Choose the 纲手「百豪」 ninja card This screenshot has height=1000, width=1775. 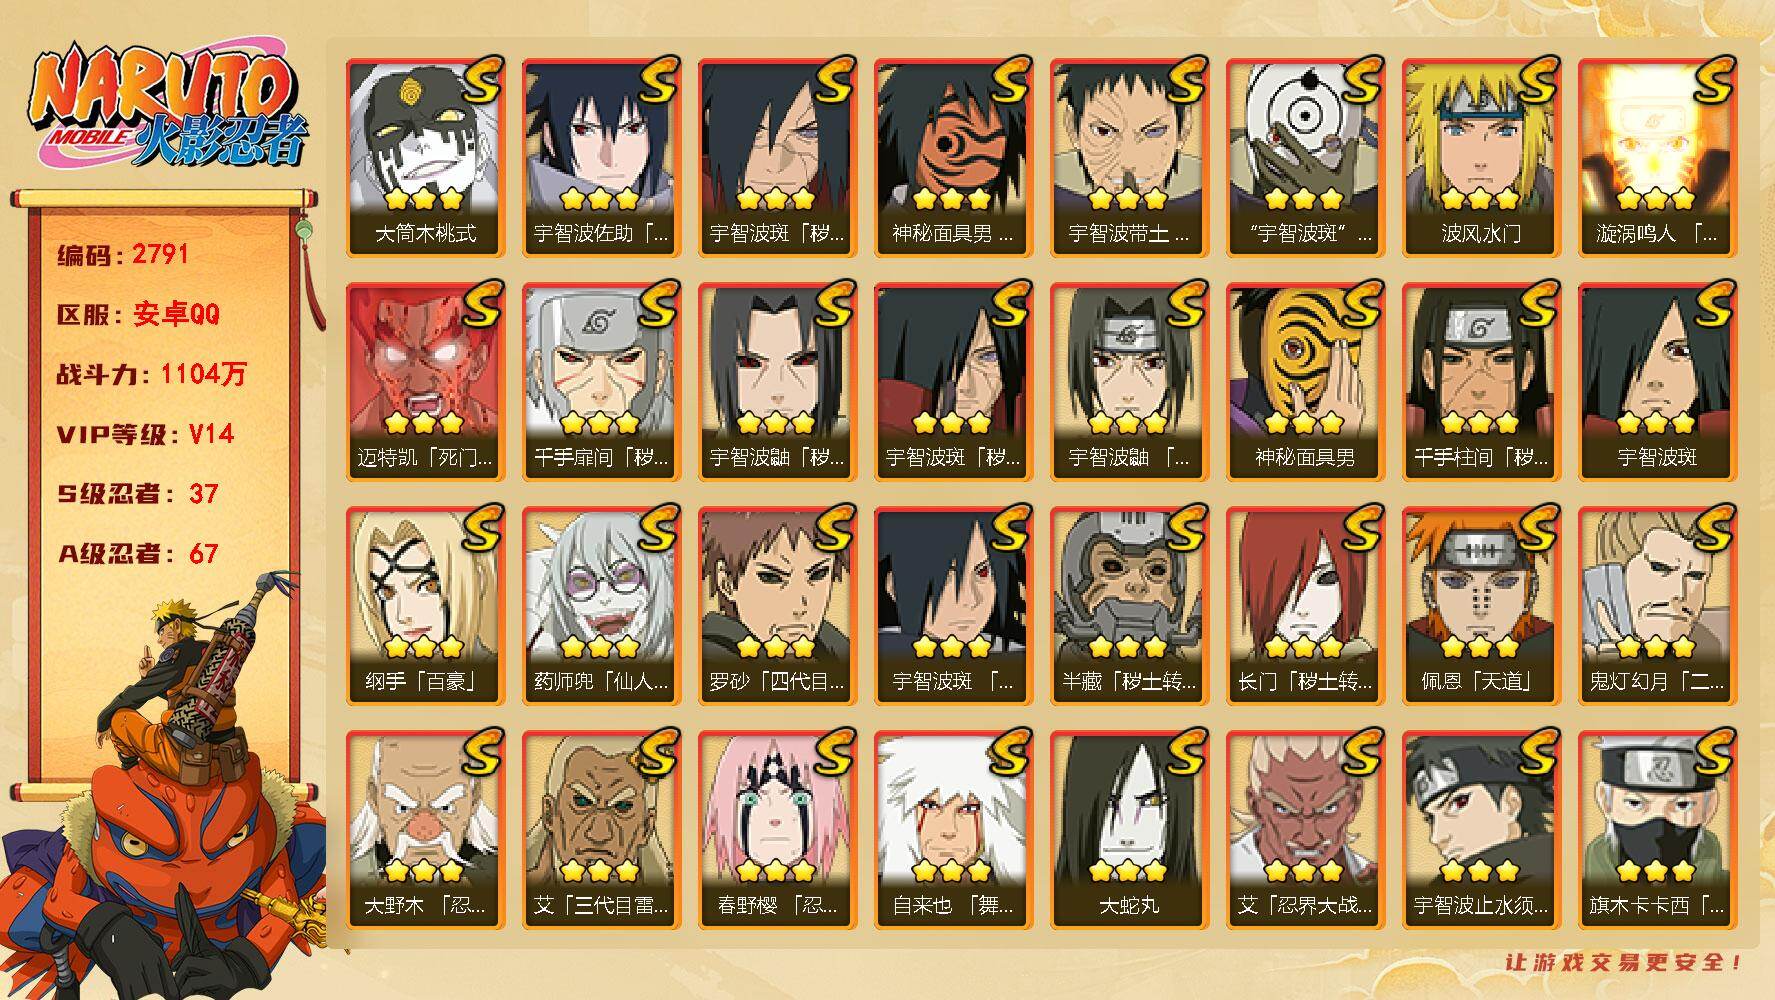coord(426,606)
